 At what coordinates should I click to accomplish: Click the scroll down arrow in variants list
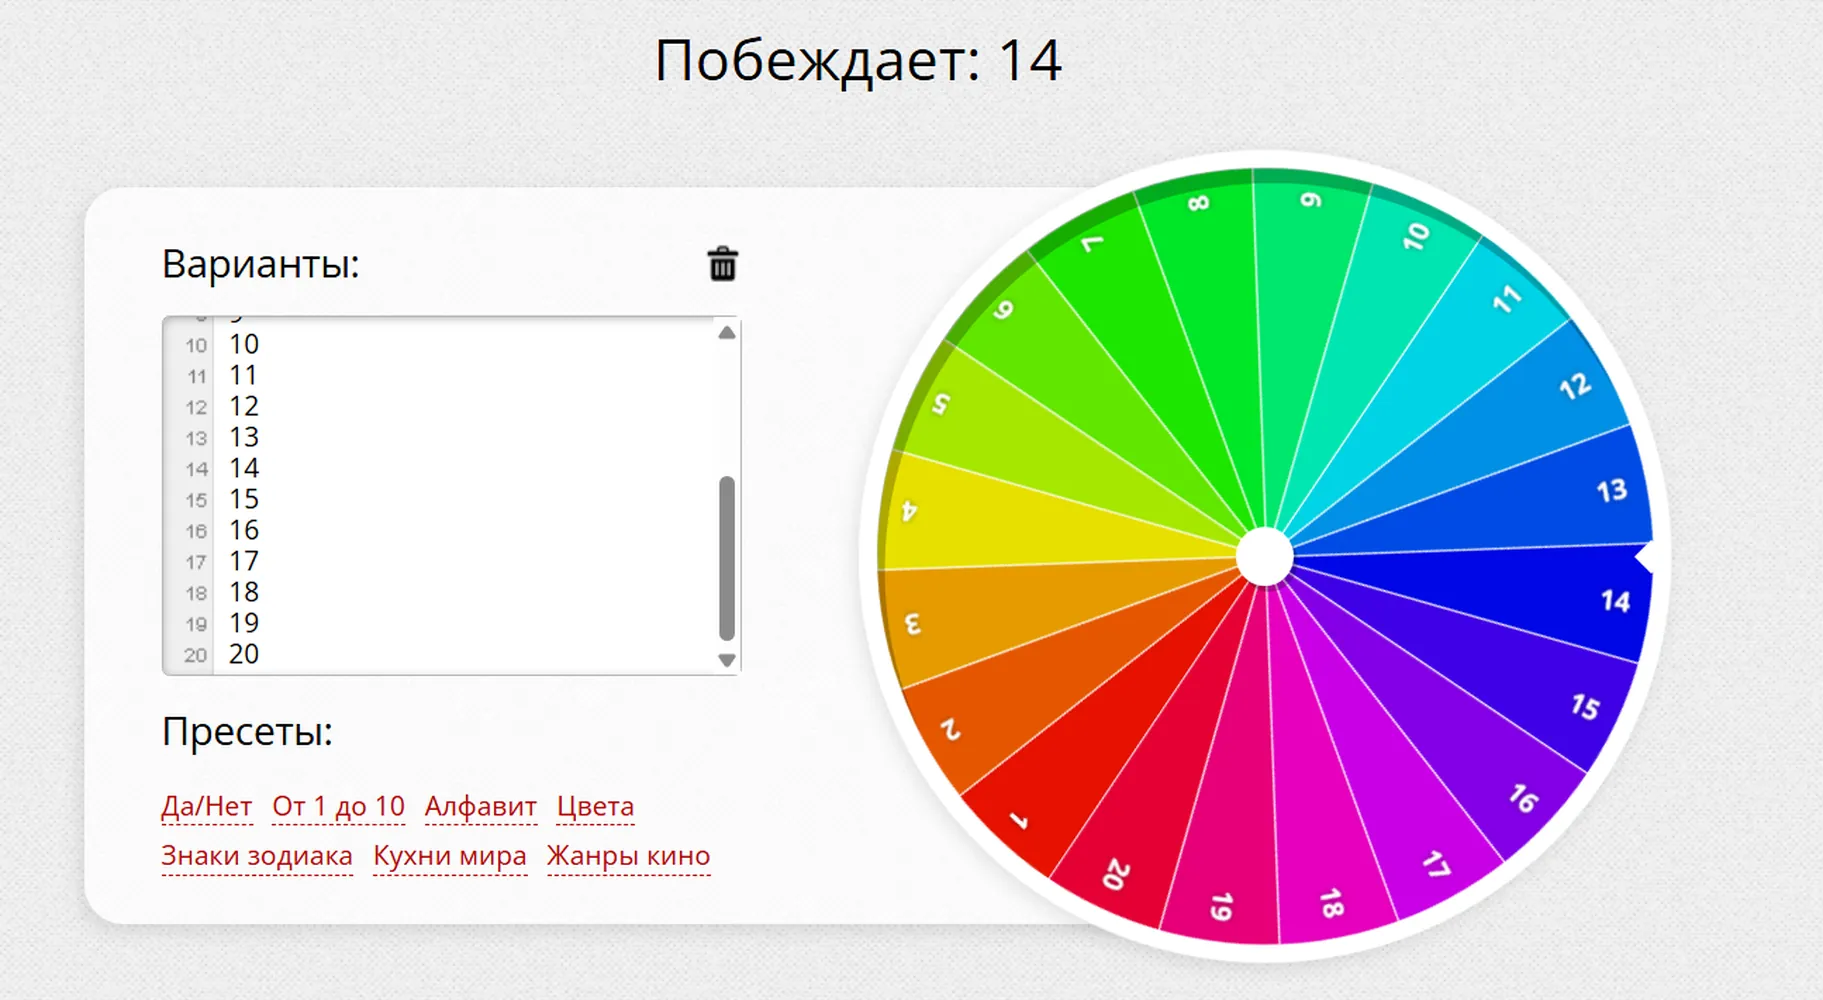[x=727, y=660]
